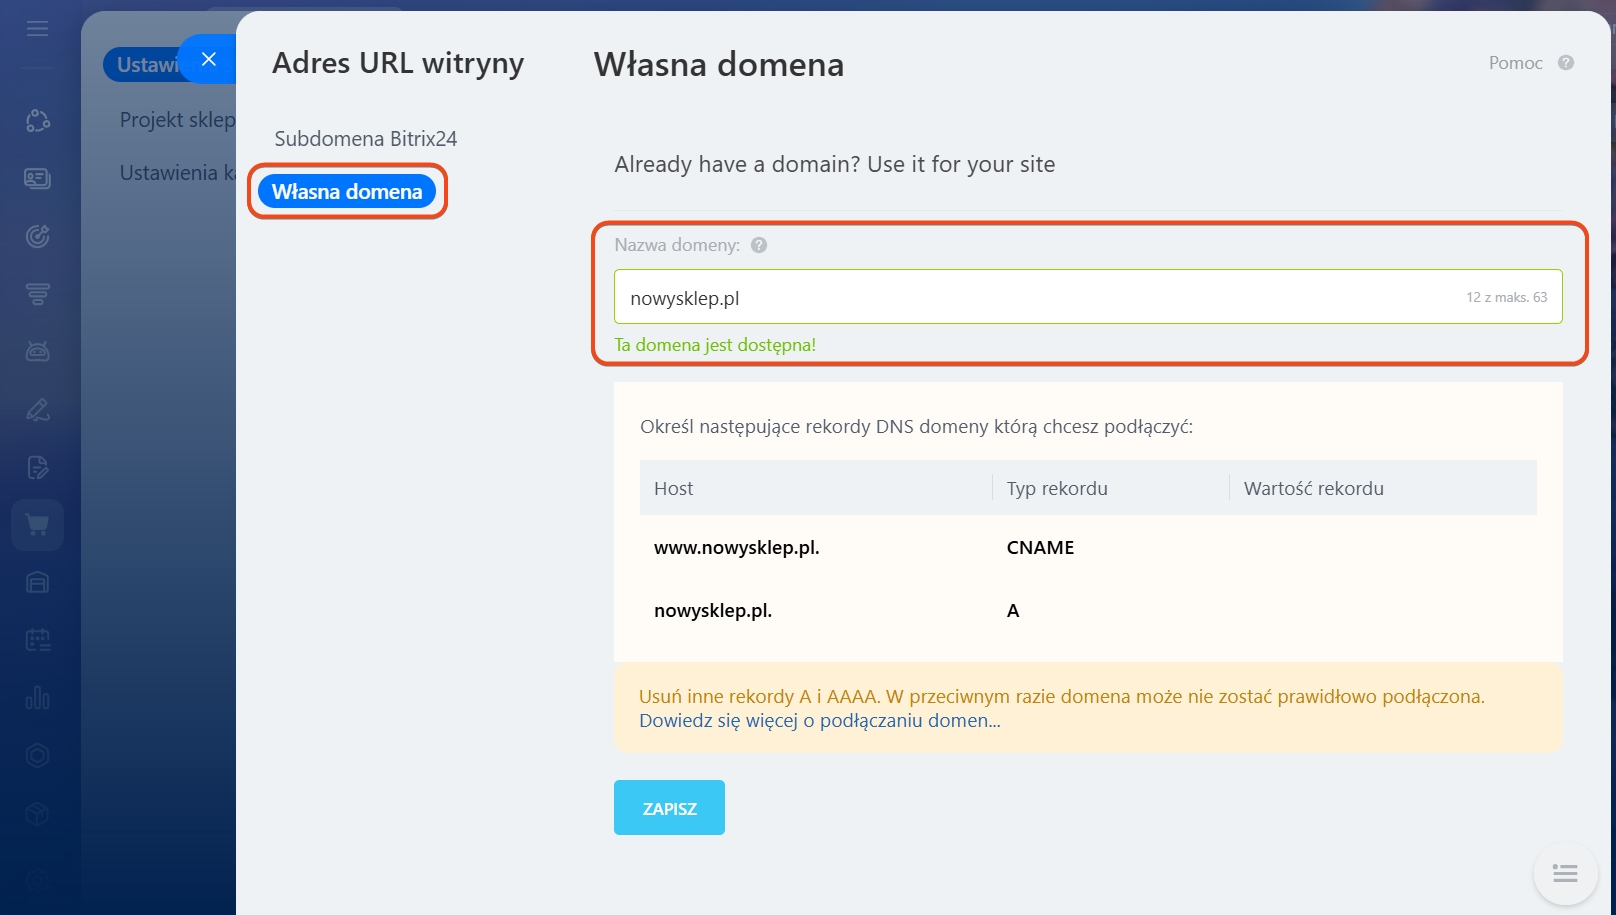Image resolution: width=1616 pixels, height=915 pixels.
Task: Click the '12 z maks. 63' character counter
Action: coord(1506,297)
